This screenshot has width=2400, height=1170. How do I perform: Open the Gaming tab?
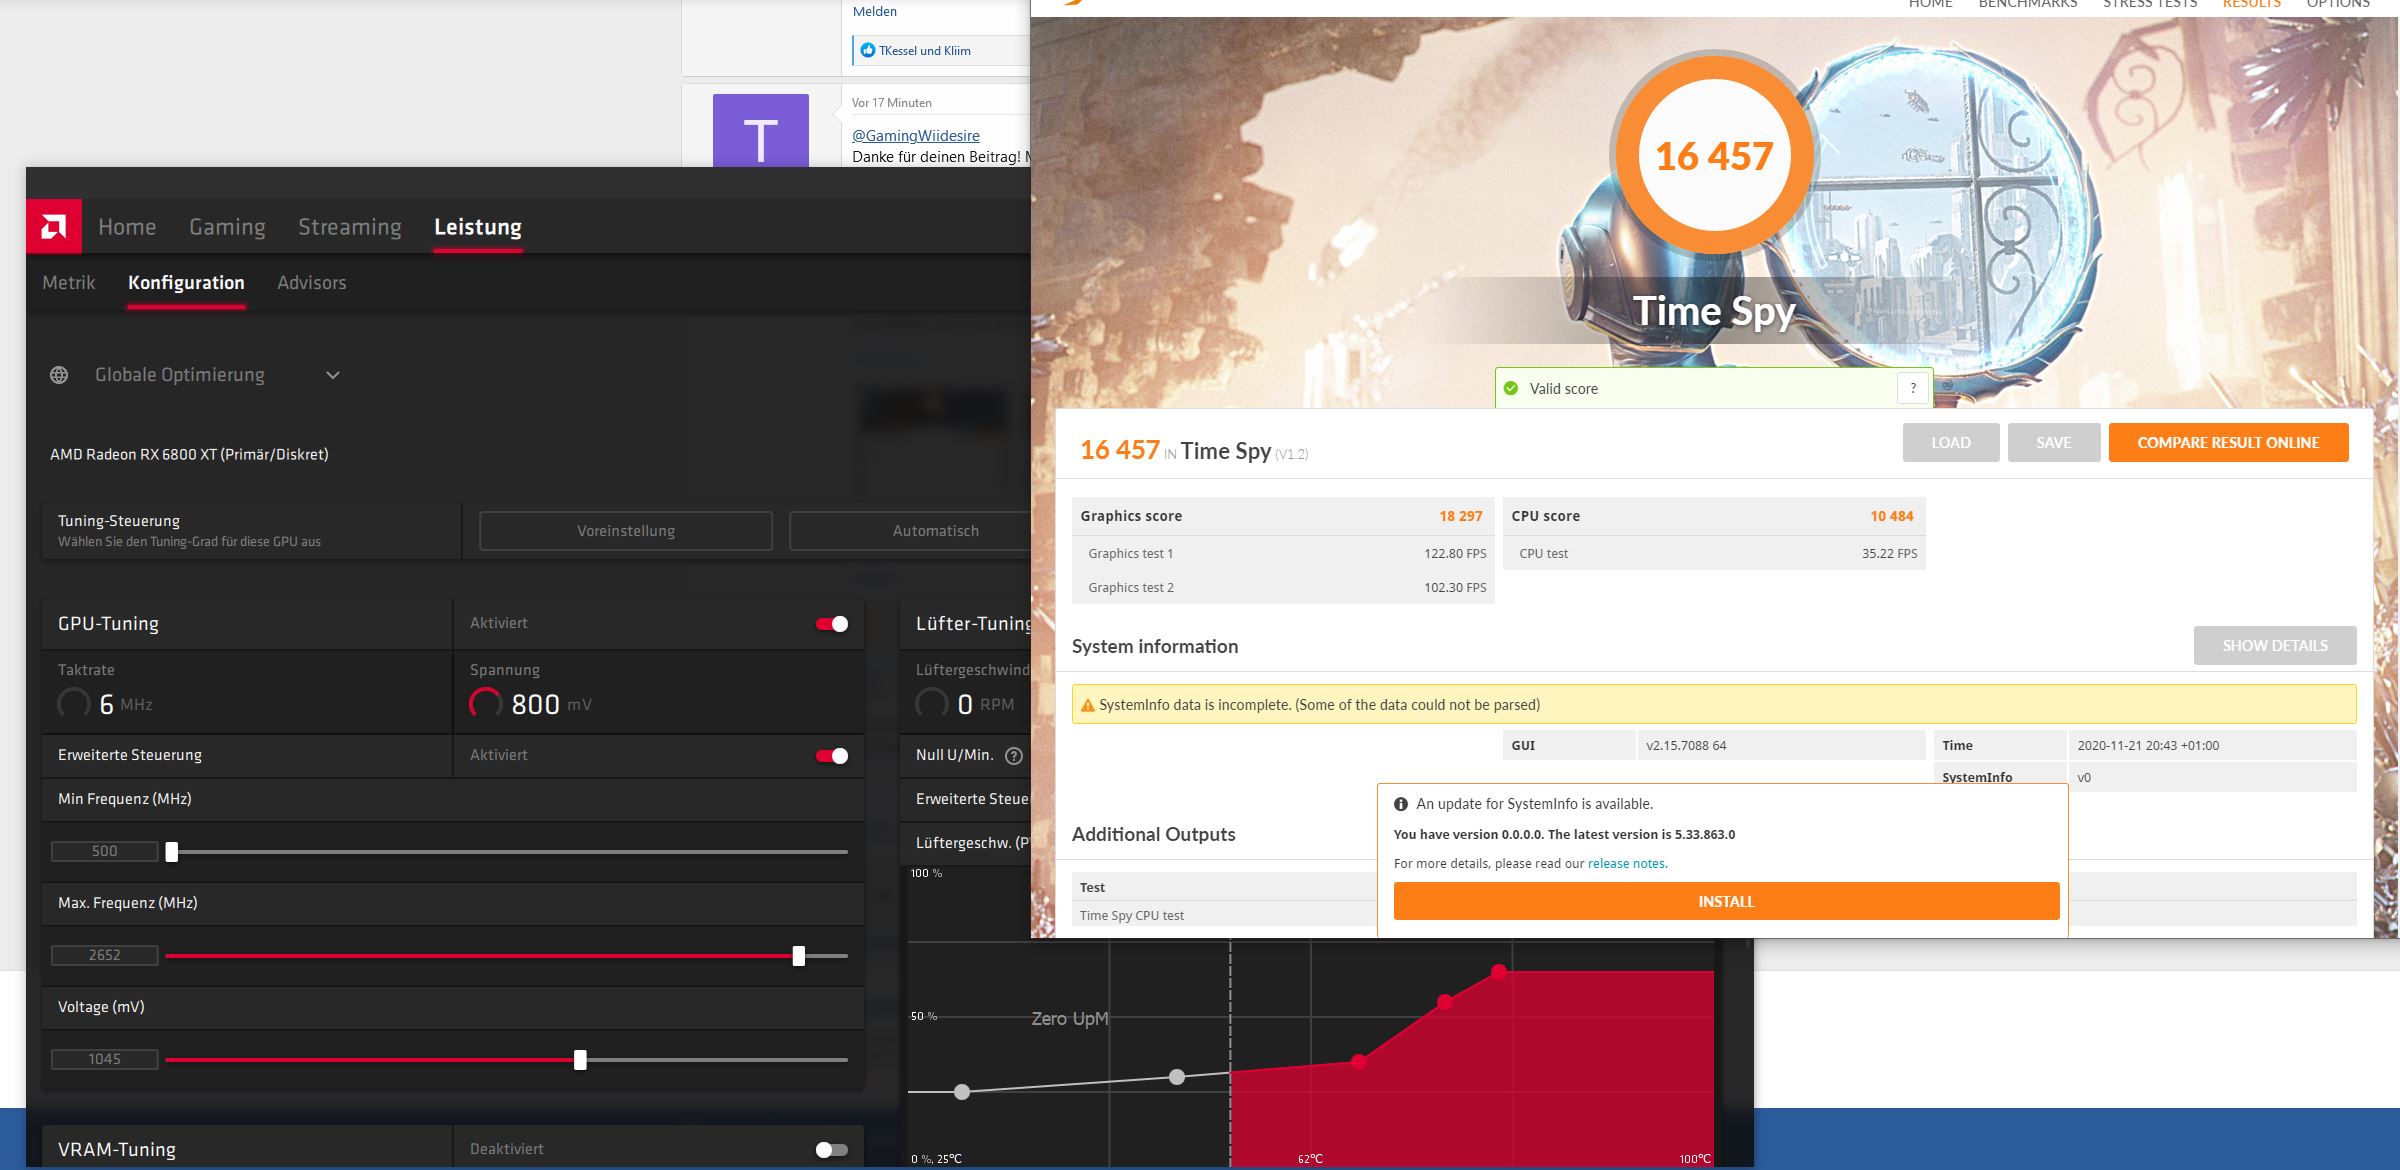coord(227,227)
